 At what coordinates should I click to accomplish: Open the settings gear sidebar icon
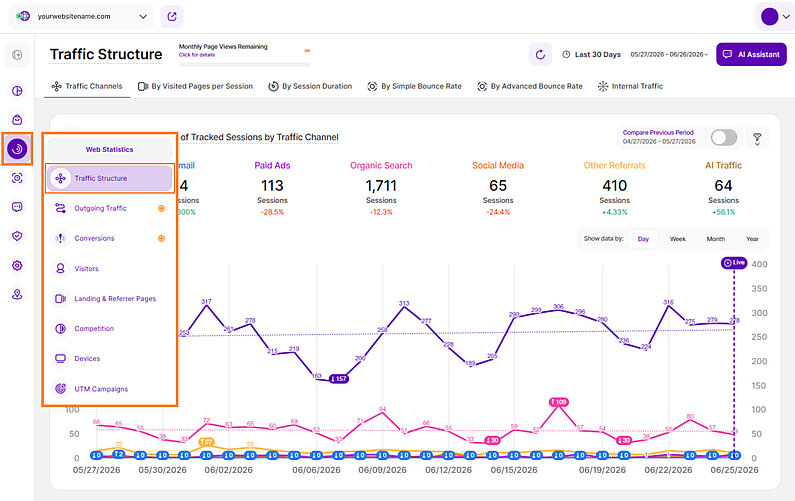(17, 265)
